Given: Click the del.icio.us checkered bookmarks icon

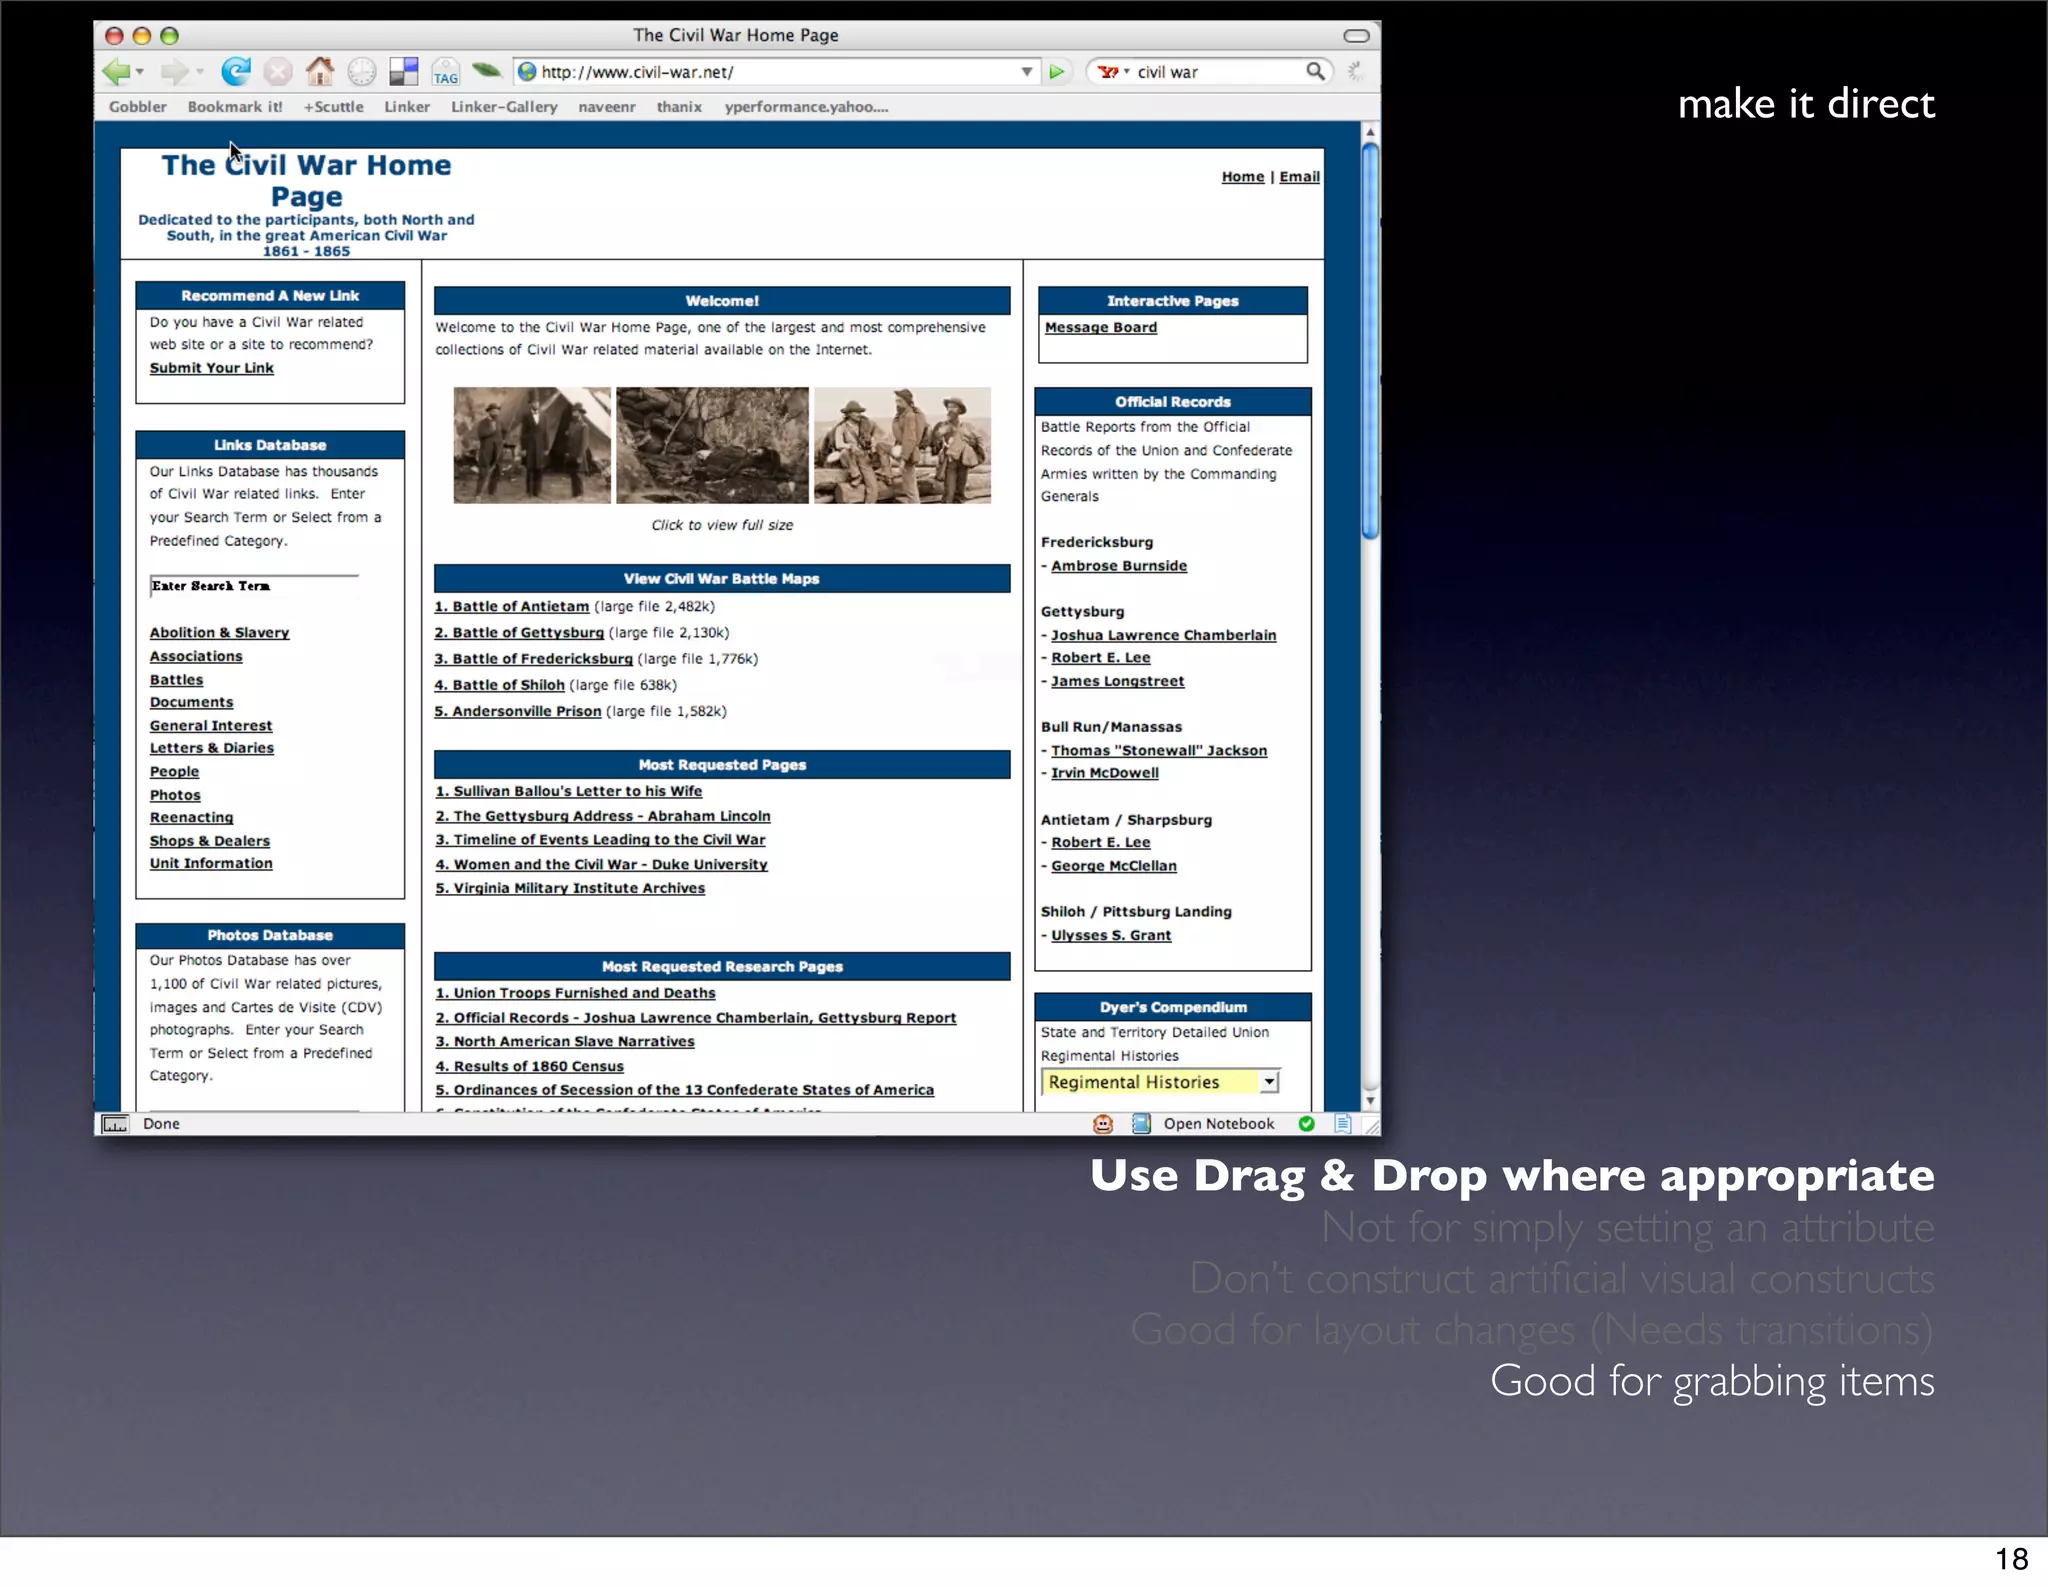Looking at the screenshot, I should 403,72.
